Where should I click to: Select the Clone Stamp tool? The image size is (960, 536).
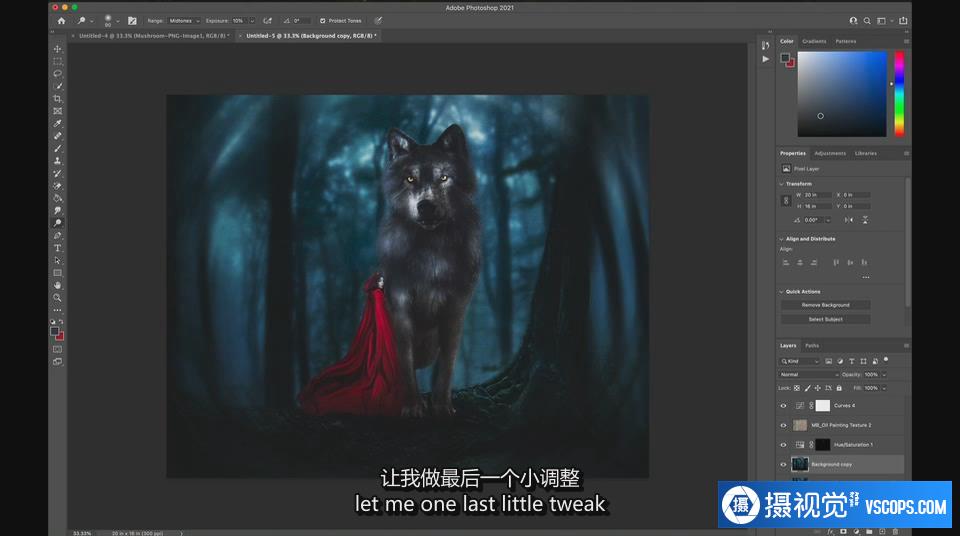coord(58,160)
